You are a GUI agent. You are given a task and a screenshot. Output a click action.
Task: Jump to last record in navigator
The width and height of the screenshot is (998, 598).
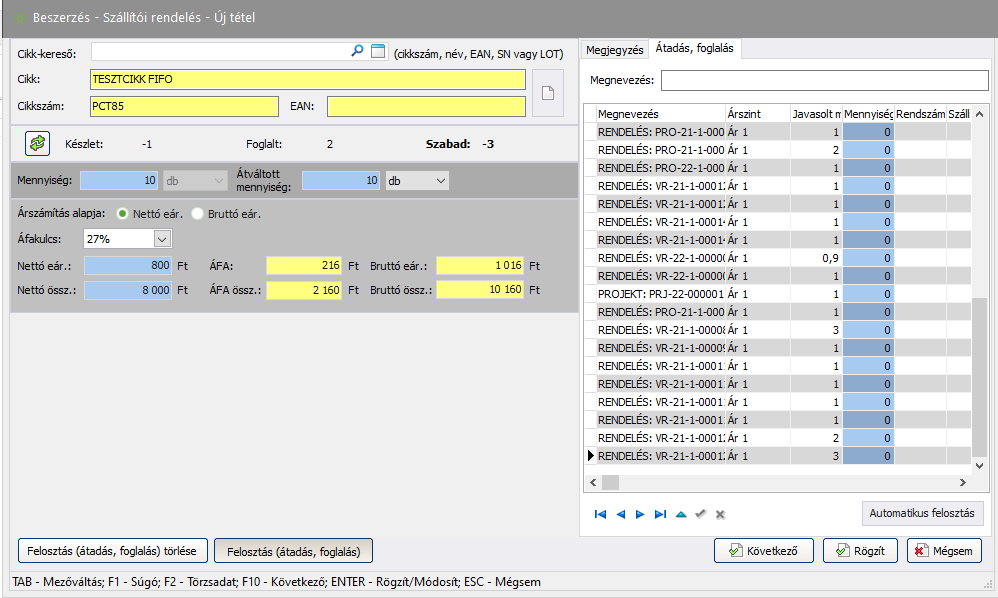click(660, 514)
